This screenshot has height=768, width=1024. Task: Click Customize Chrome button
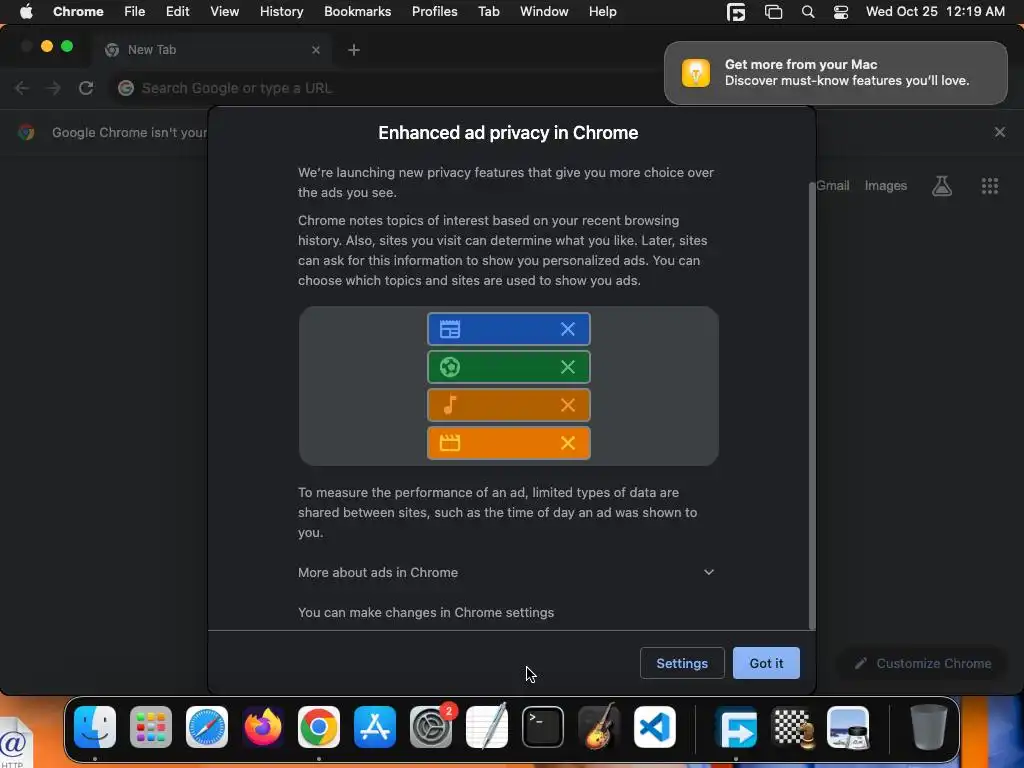pyautogui.click(x=923, y=664)
